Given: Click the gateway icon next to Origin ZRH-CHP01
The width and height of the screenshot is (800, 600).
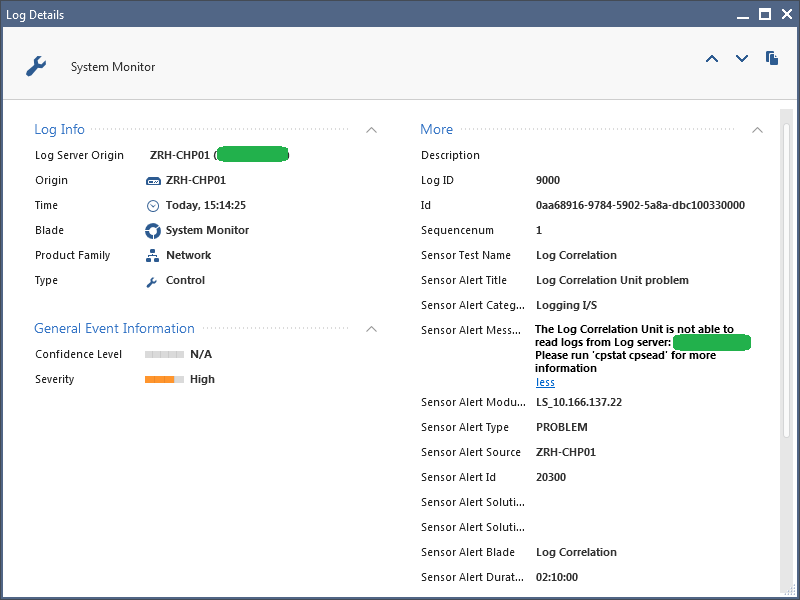Looking at the screenshot, I should click(x=153, y=181).
